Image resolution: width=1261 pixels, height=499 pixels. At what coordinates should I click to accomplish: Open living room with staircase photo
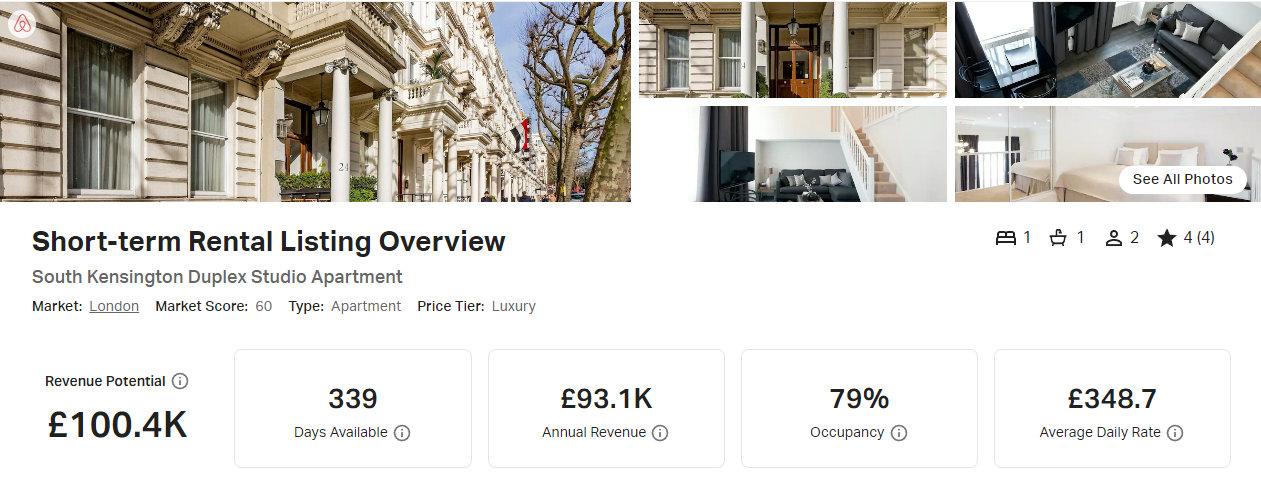click(793, 154)
